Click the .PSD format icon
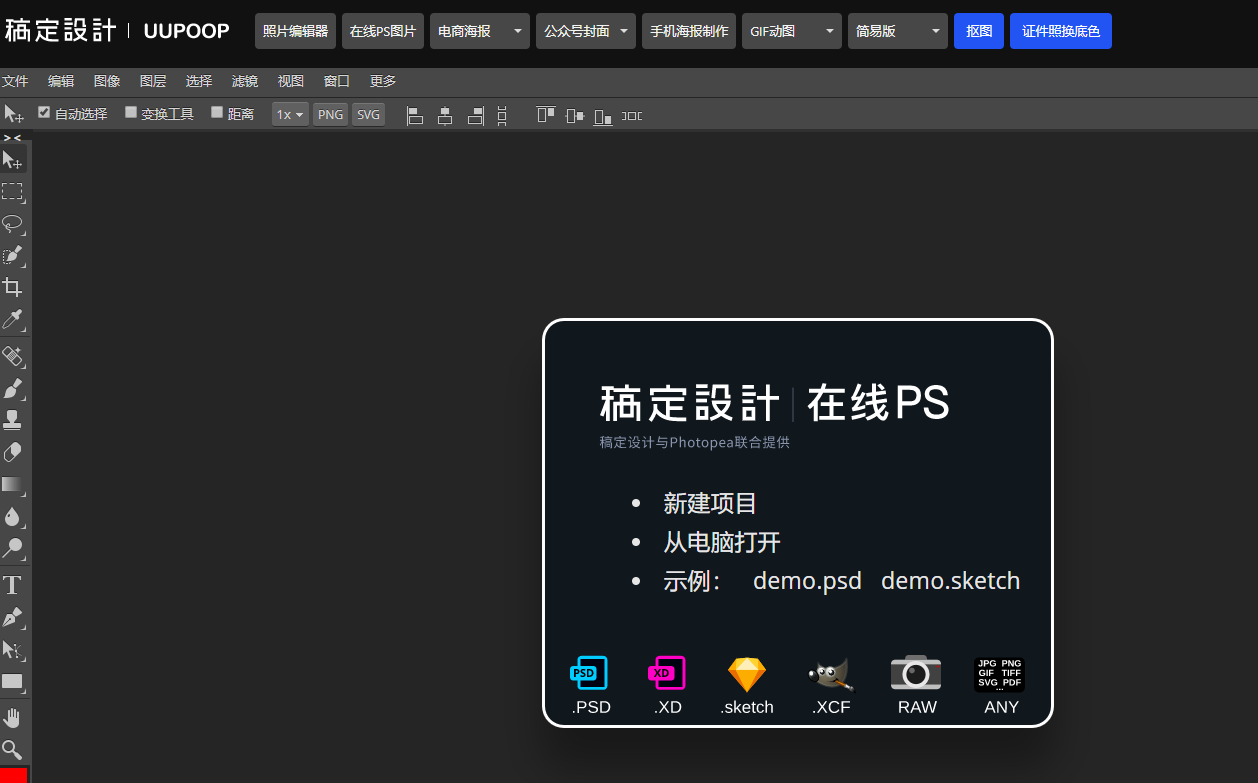 tap(589, 673)
